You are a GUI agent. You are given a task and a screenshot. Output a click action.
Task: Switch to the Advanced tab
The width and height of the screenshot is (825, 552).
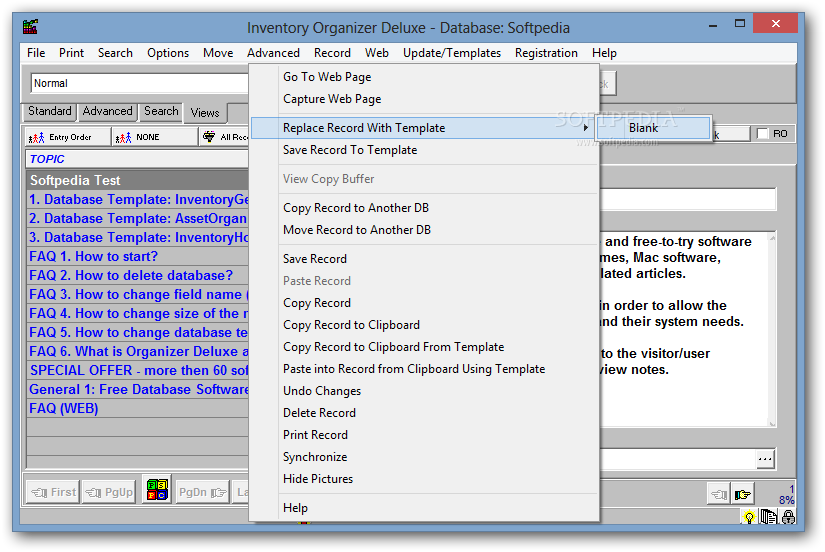107,112
